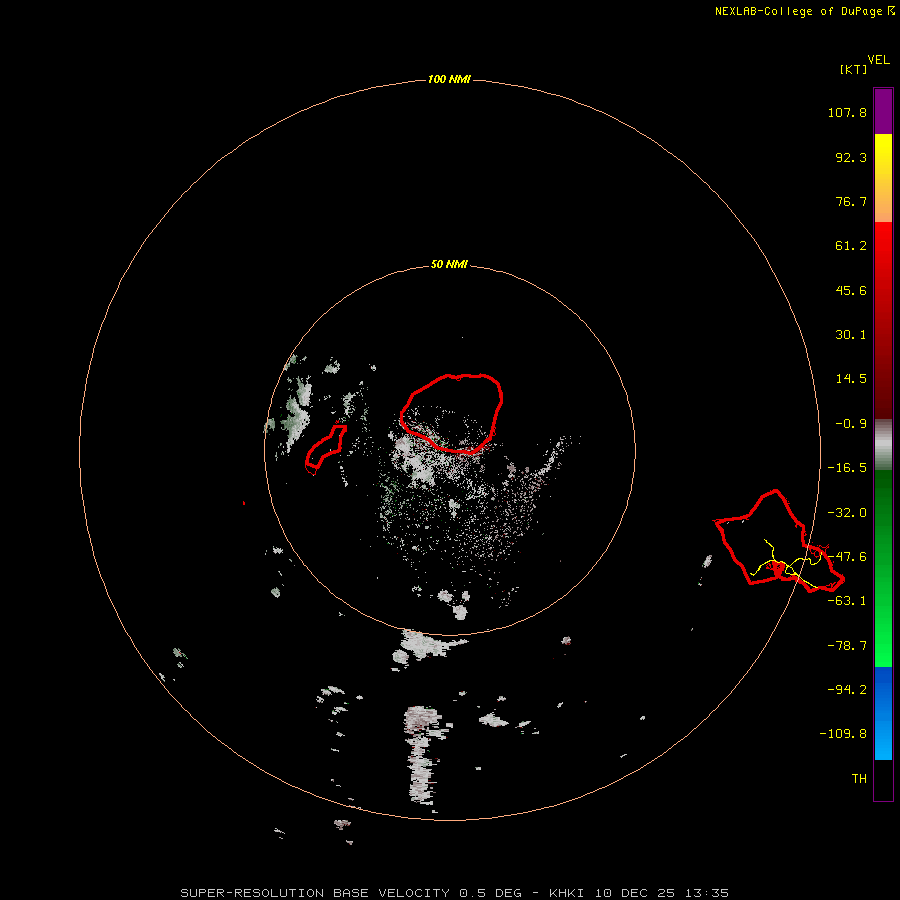Click the blue segment of color bar

point(883,713)
